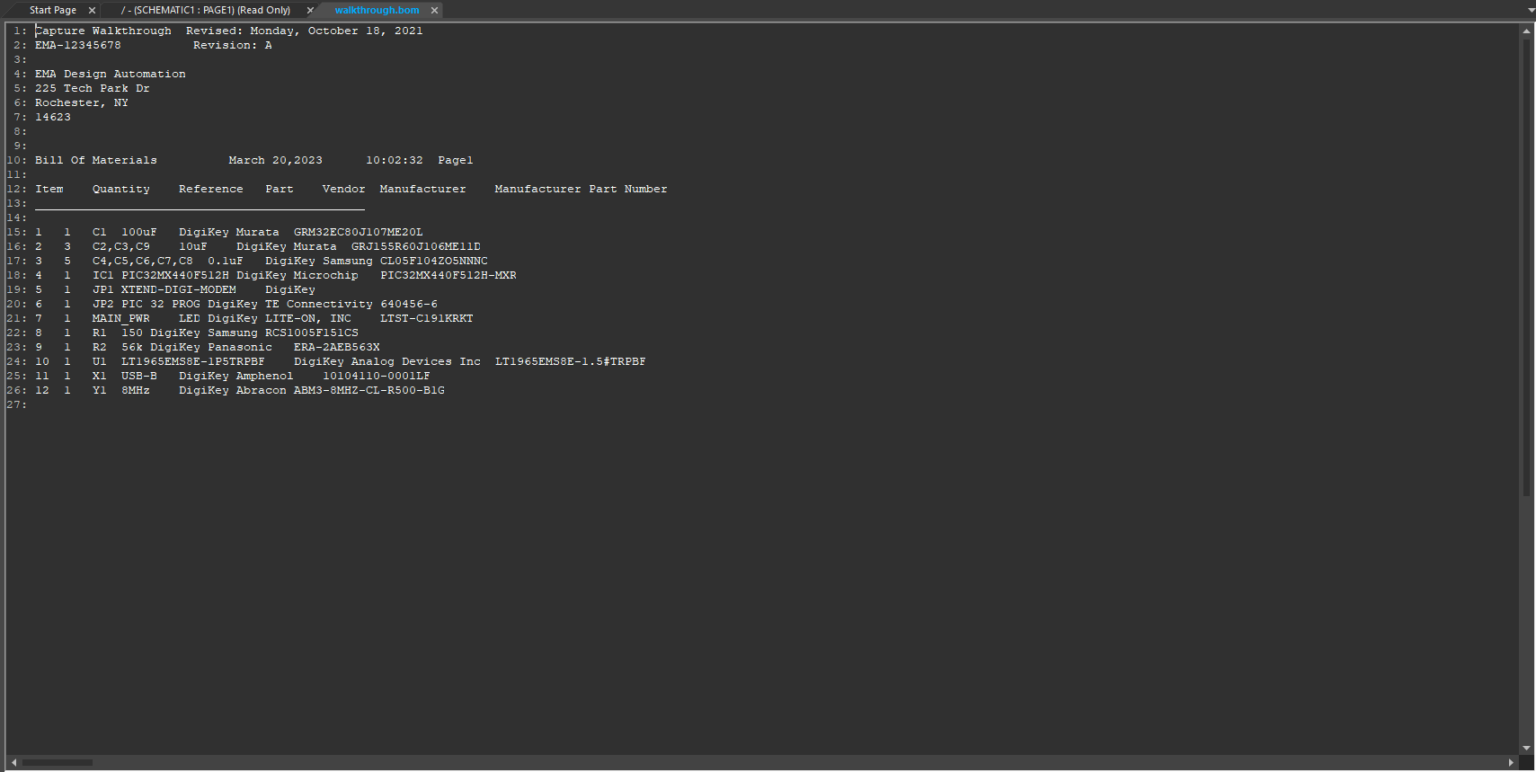Close the walkthrough.bom tab
The height and width of the screenshot is (772, 1536).
click(x=434, y=10)
